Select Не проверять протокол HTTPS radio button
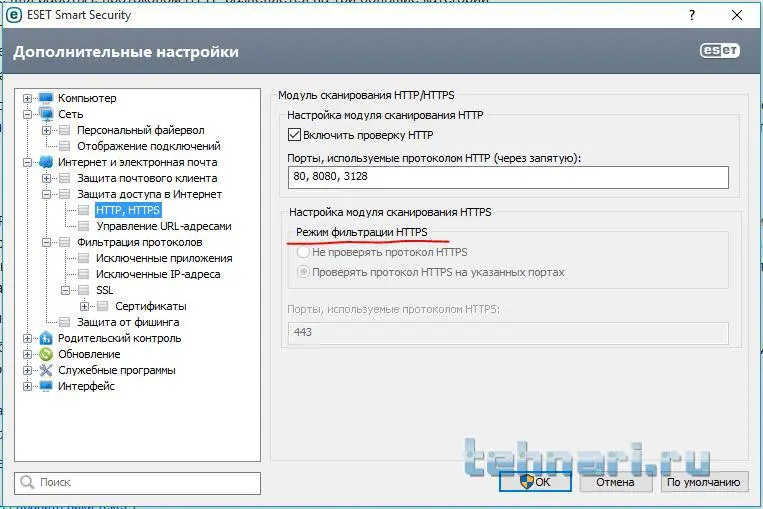This screenshot has width=763, height=509. click(x=304, y=252)
